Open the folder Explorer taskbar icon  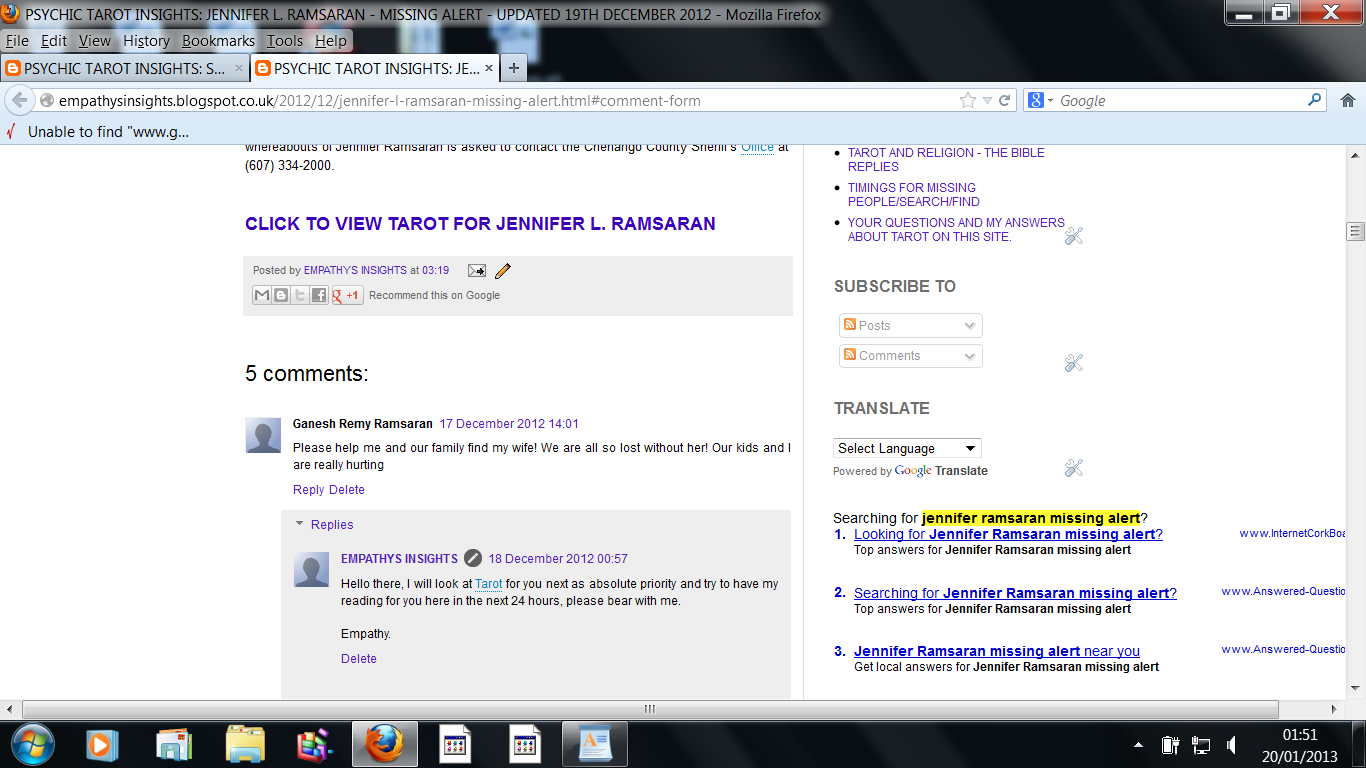click(245, 744)
